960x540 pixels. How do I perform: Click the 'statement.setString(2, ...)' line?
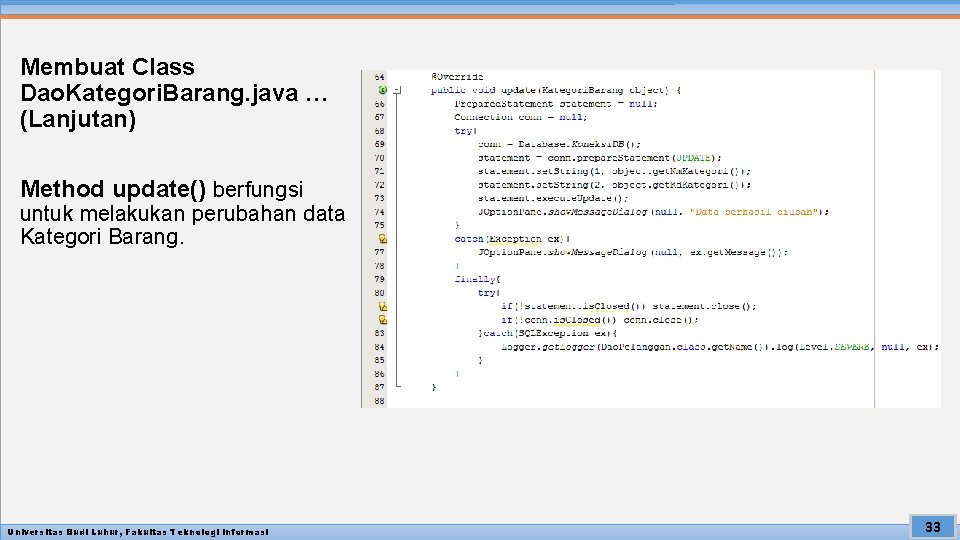click(614, 185)
